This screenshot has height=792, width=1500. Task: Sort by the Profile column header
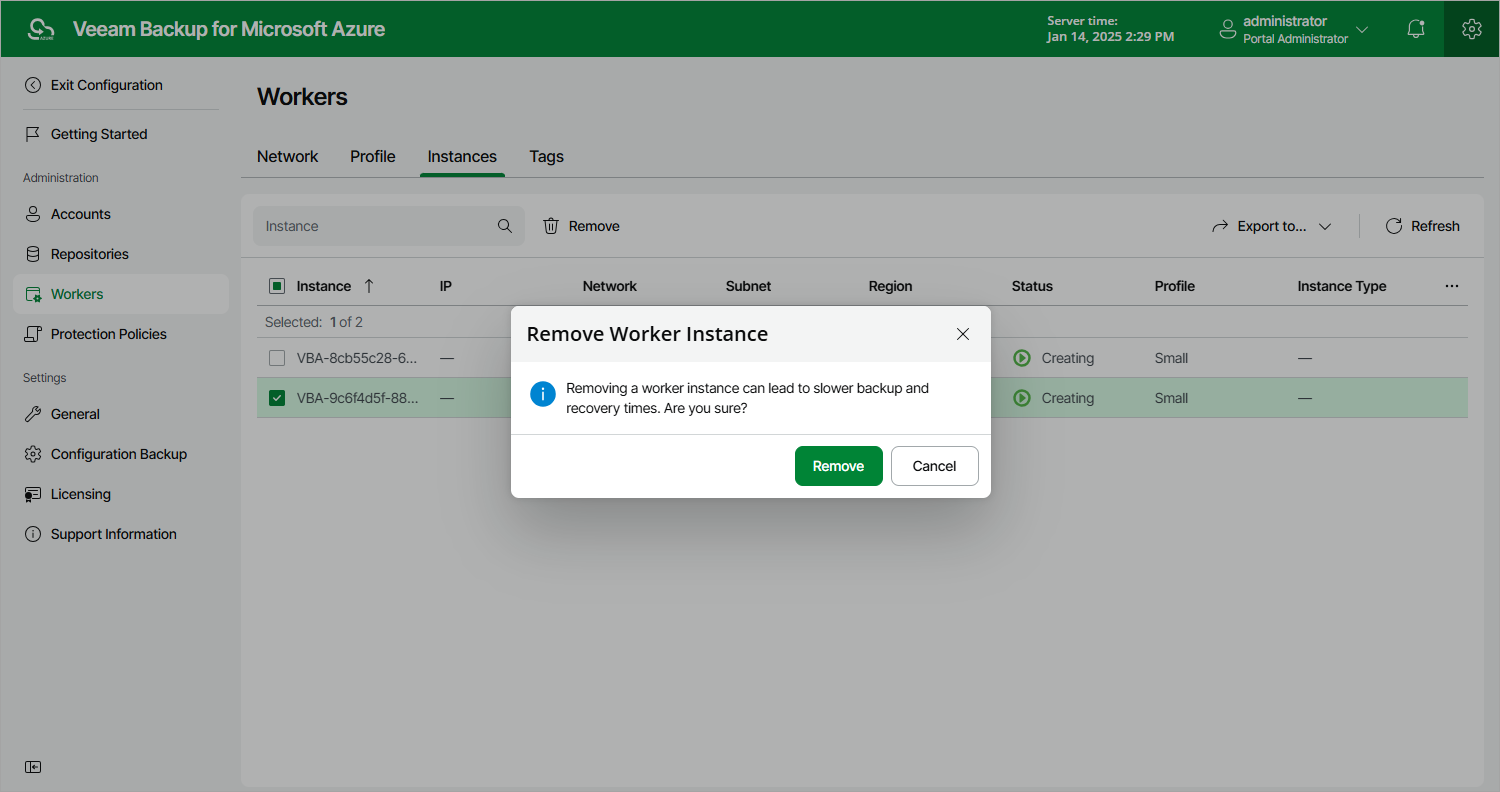pos(1175,286)
